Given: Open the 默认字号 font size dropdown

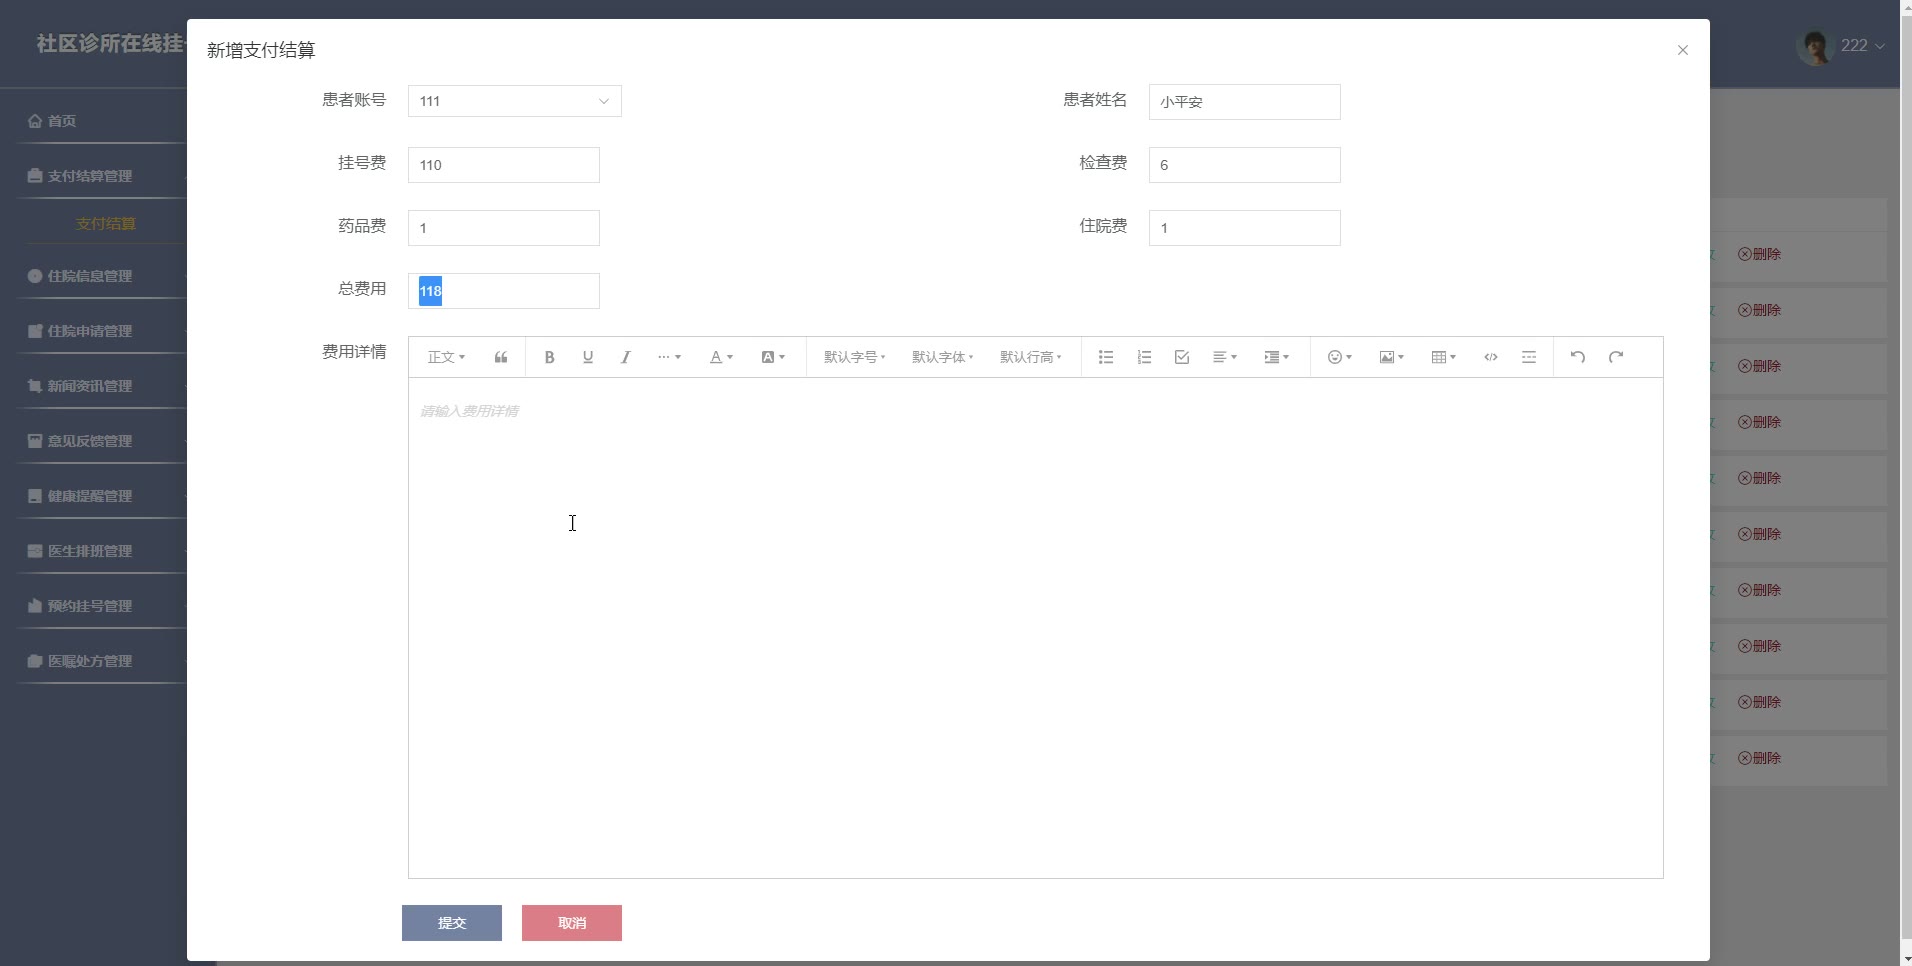Looking at the screenshot, I should click(855, 357).
